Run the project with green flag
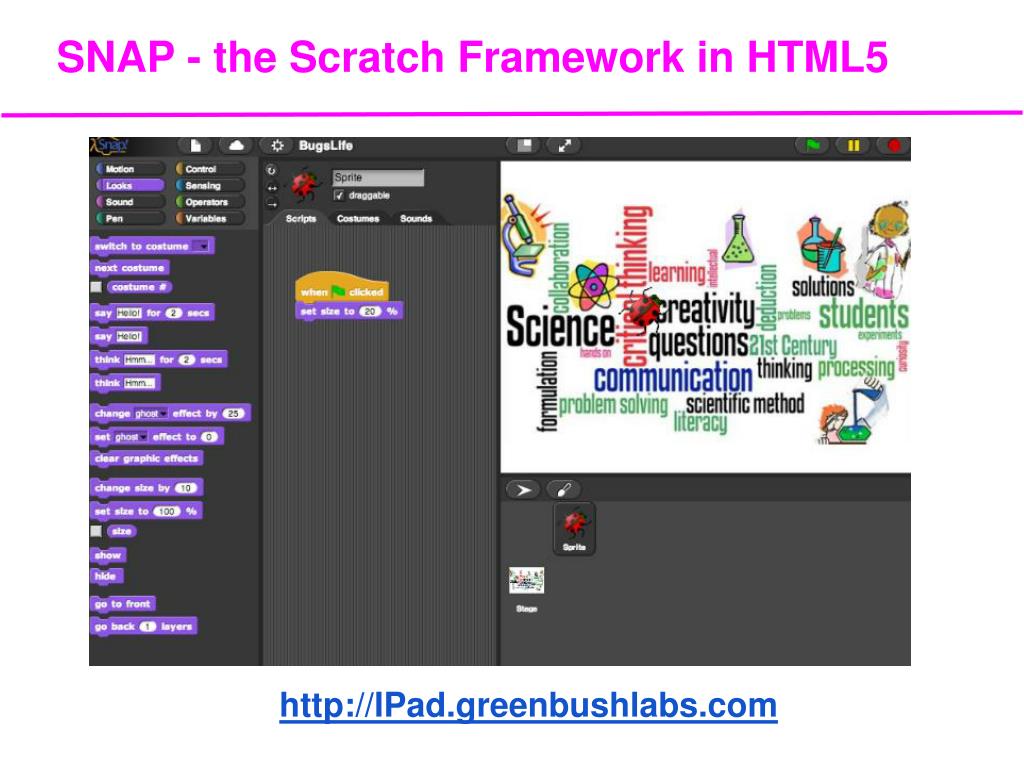Screen dimensions: 1024x768 pos(812,145)
